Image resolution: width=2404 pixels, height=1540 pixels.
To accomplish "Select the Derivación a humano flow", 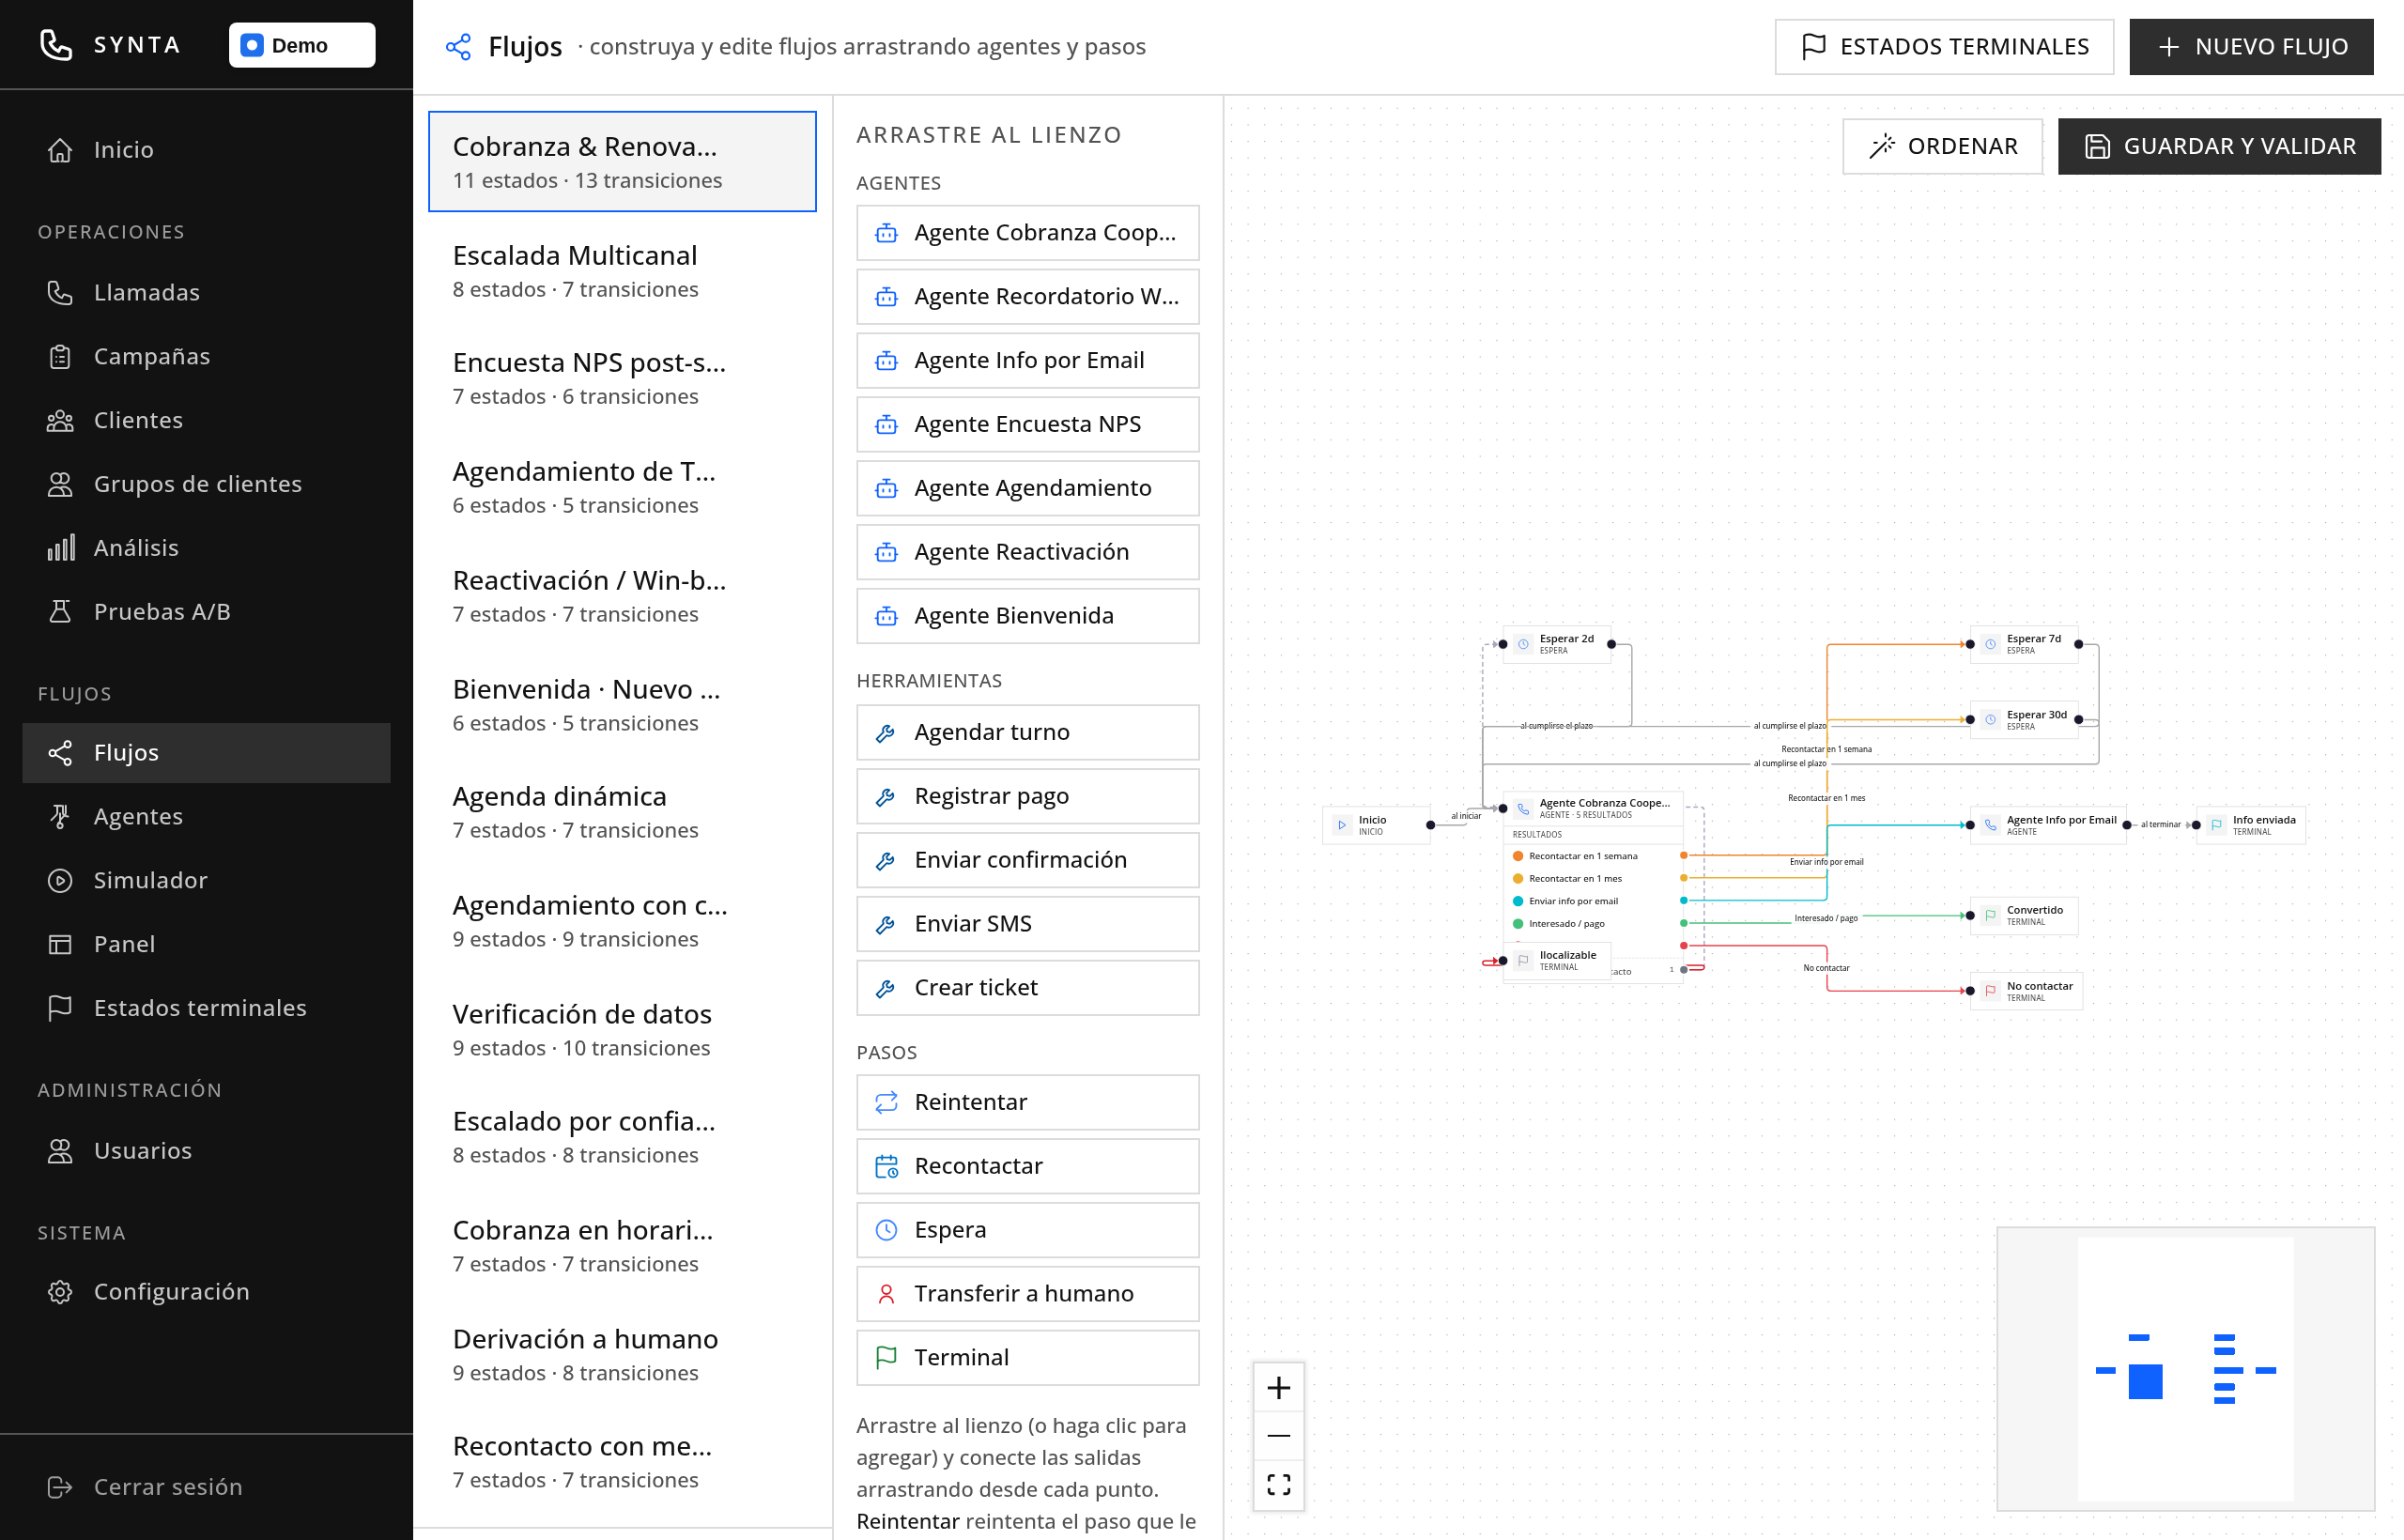I will [x=622, y=1354].
